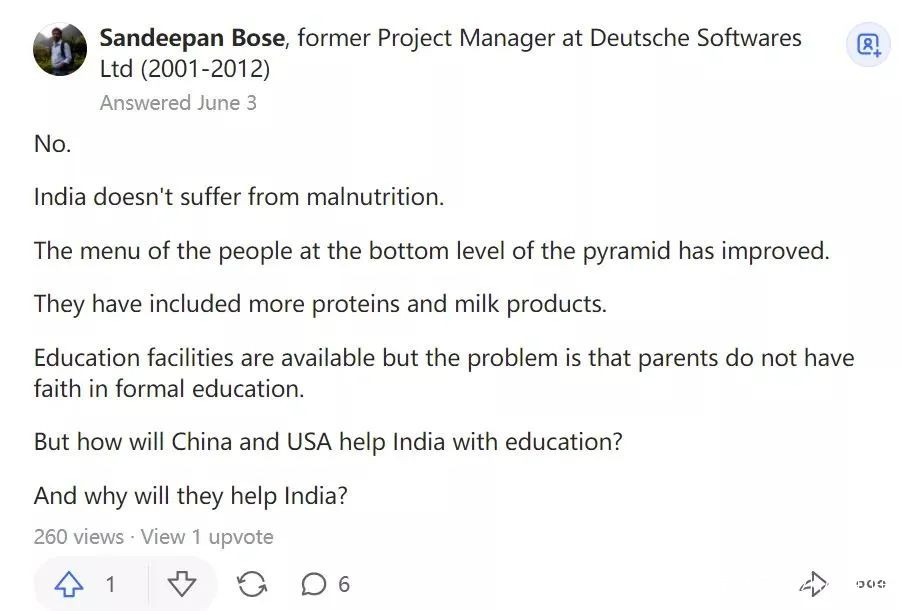This screenshot has height=611, width=902.
Task: Click Sandeepan Bose's profile picture
Action: (60, 49)
